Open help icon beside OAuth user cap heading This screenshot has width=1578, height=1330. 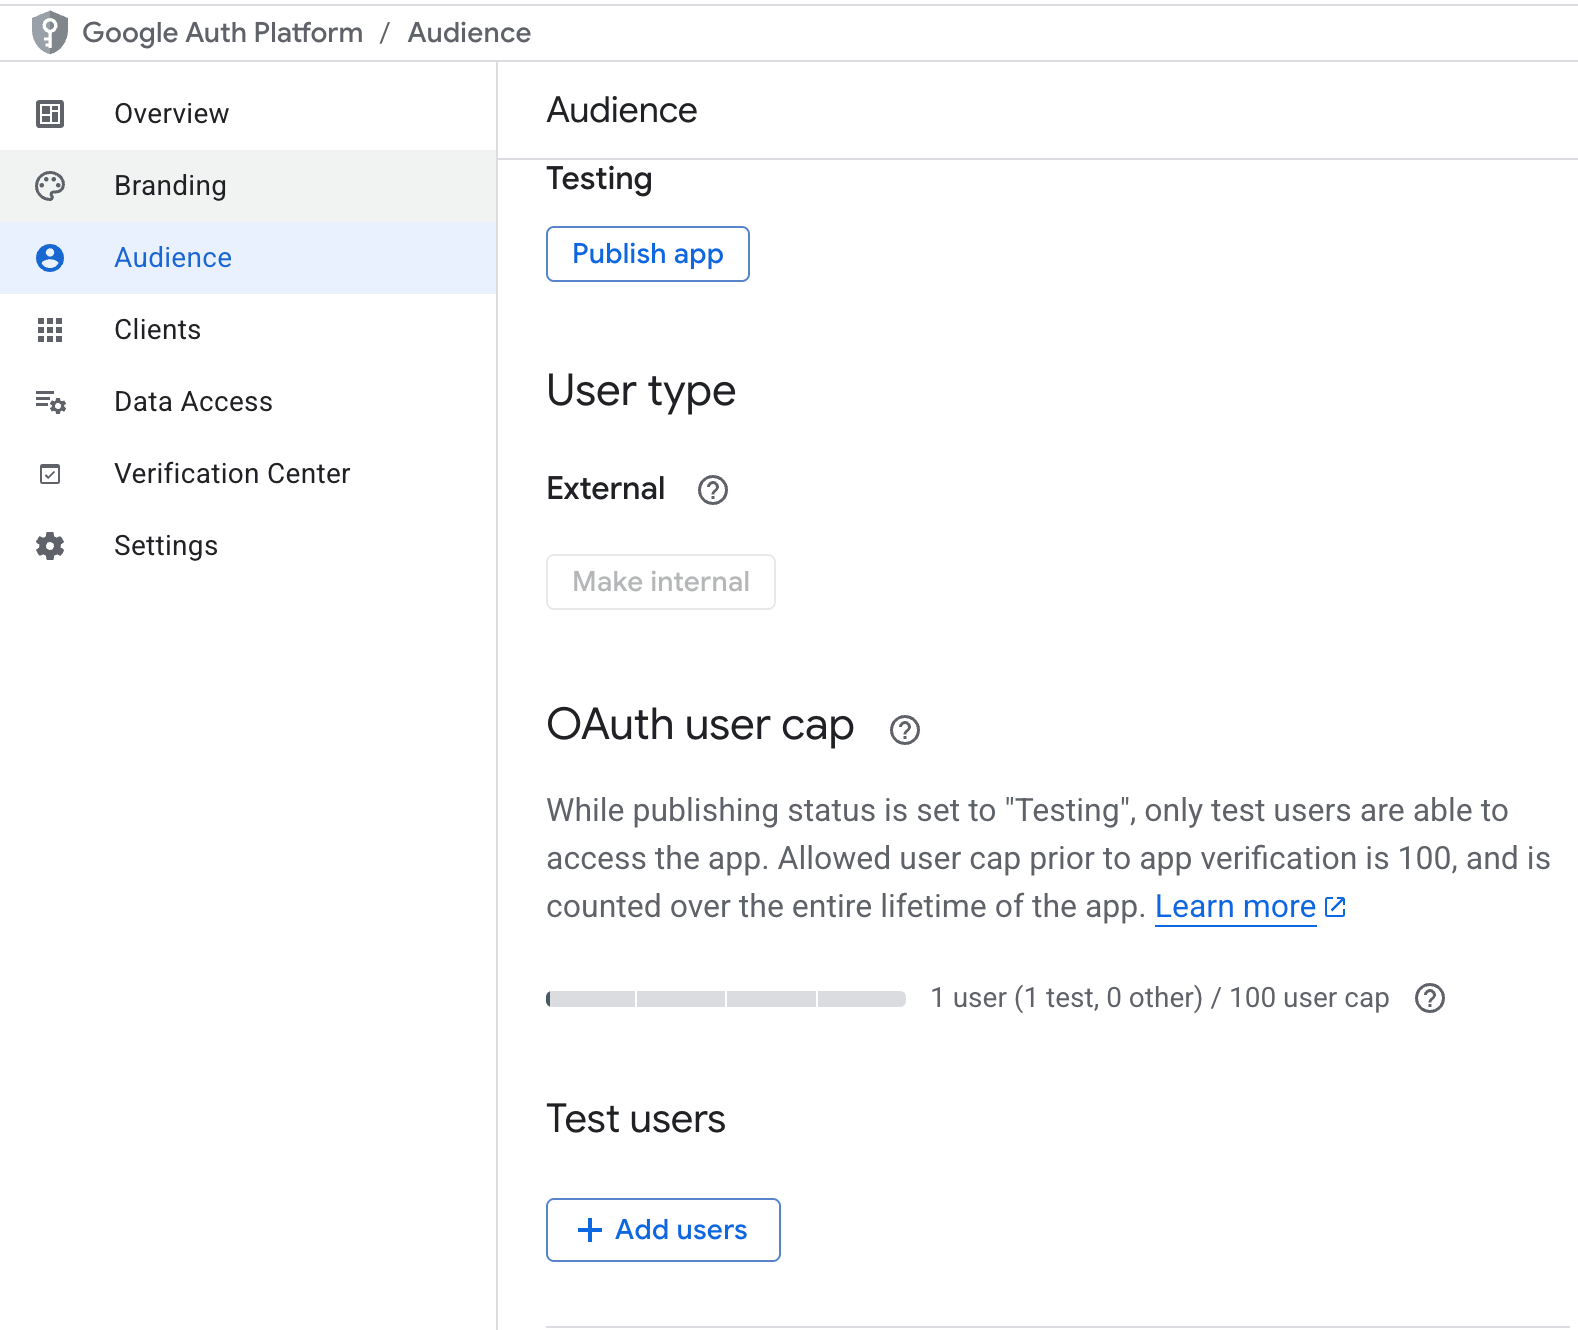(x=905, y=730)
